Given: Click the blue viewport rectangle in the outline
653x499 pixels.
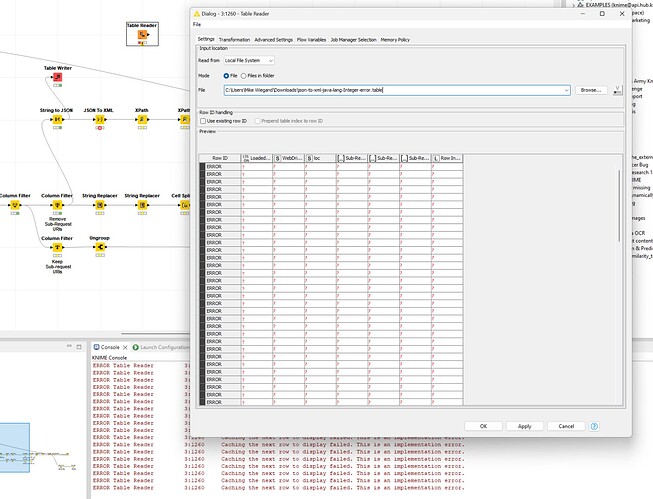Looking at the screenshot, I should (15, 447).
